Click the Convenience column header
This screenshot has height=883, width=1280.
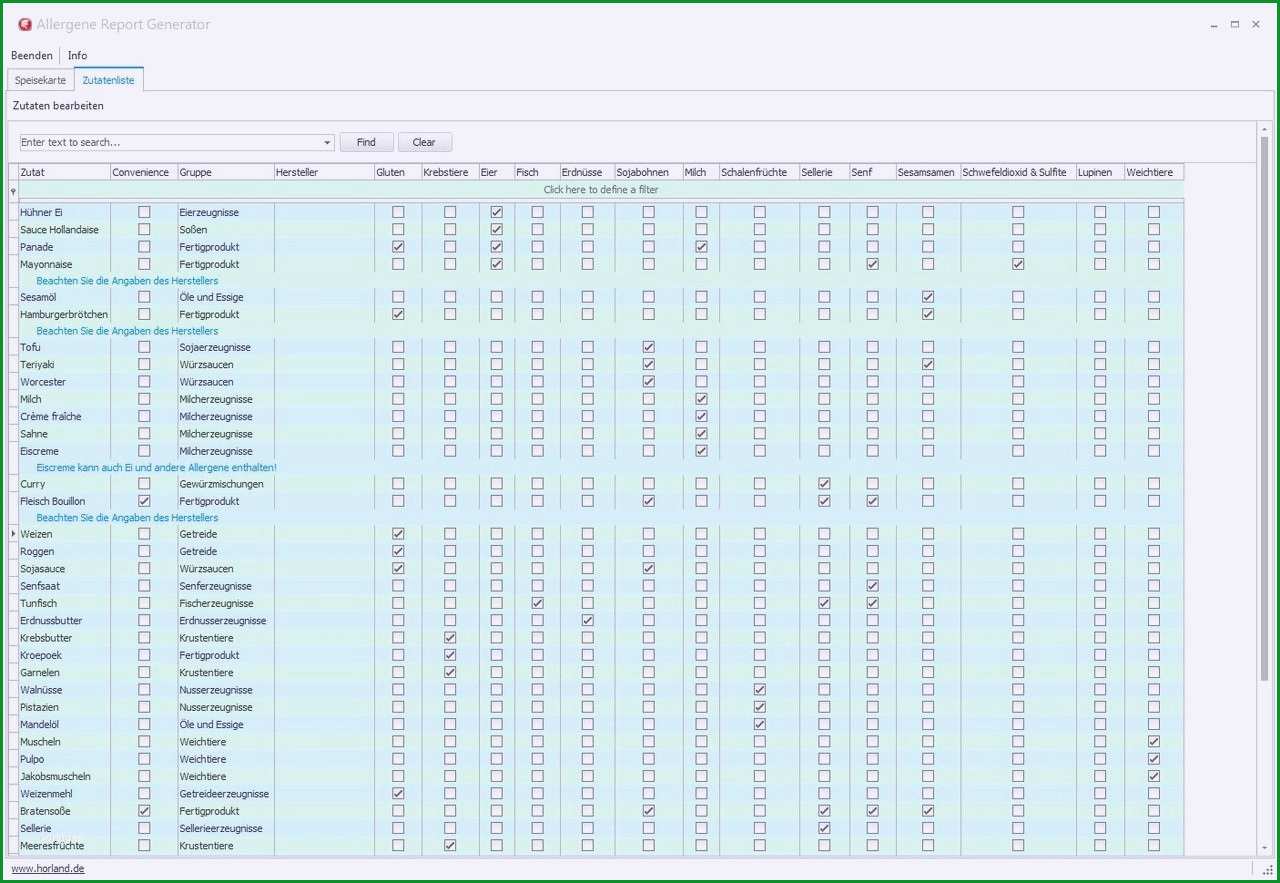pyautogui.click(x=144, y=172)
